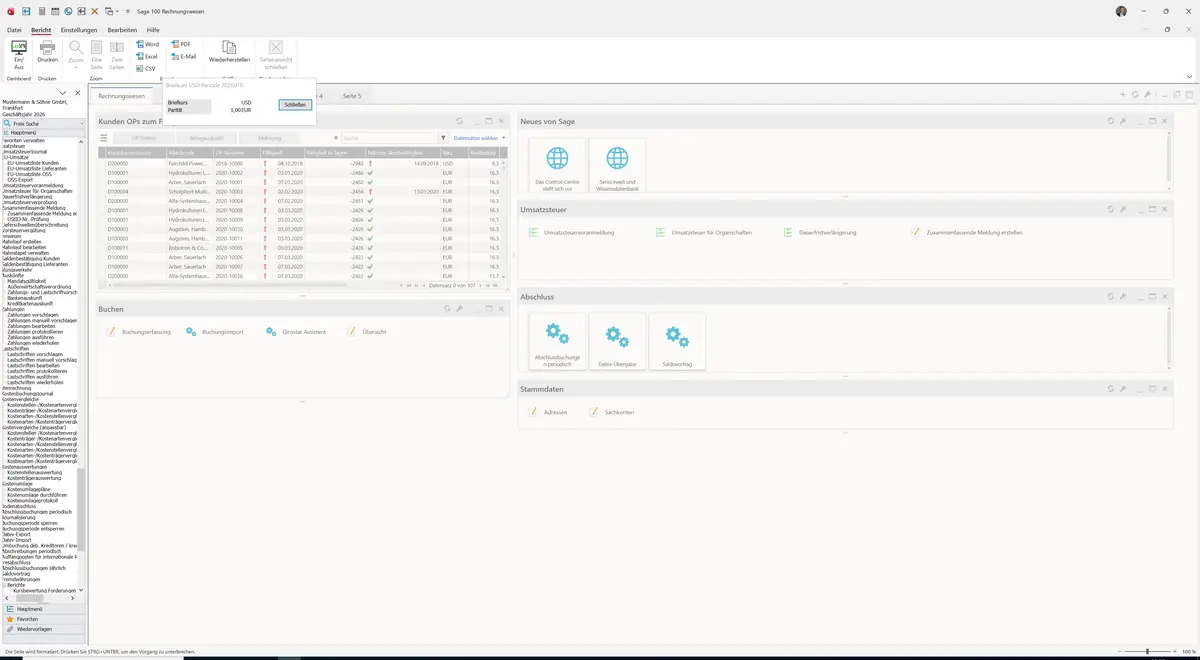Image resolution: width=1200 pixels, height=660 pixels.
Task: Open Wiedervorlagen in the sidebar
Action: tap(42, 629)
